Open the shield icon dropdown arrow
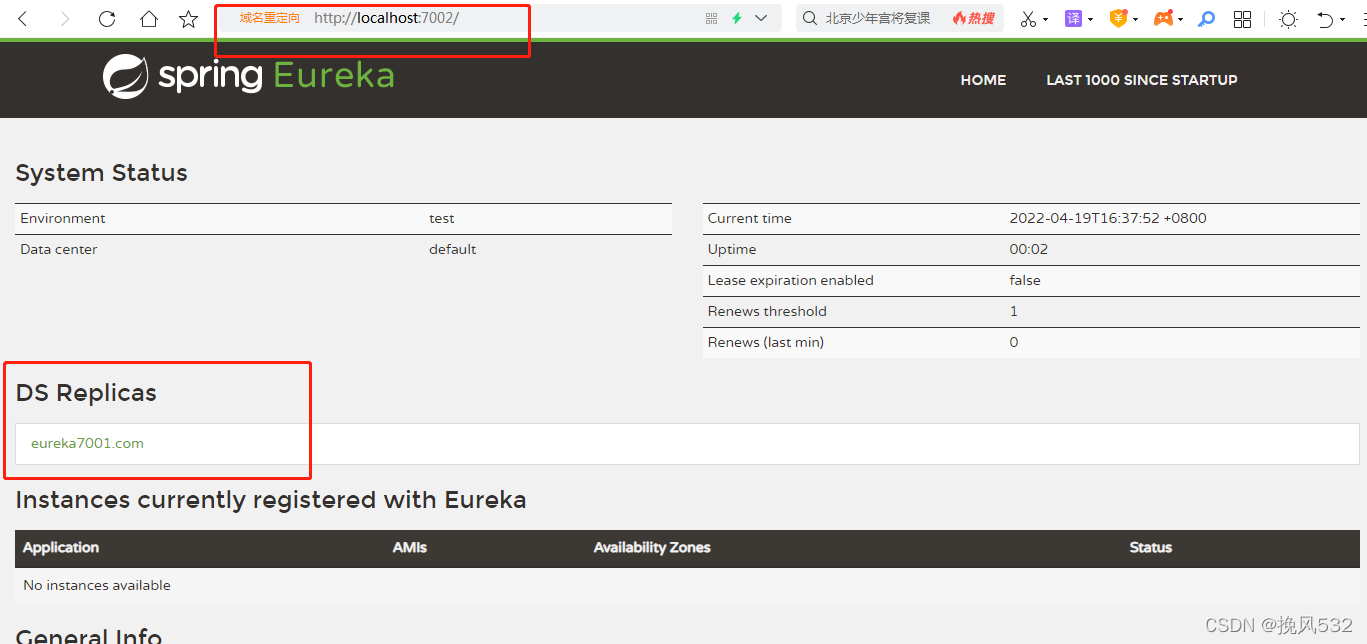Screen dimensions: 1367x644 (1135, 20)
